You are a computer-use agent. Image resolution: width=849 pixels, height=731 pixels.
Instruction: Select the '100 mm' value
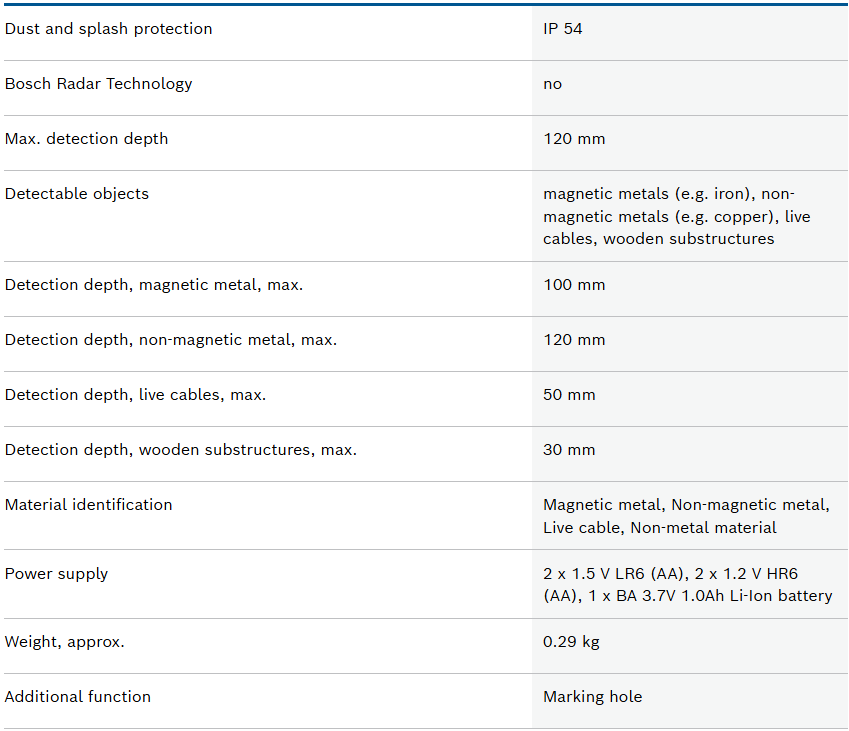pos(574,285)
